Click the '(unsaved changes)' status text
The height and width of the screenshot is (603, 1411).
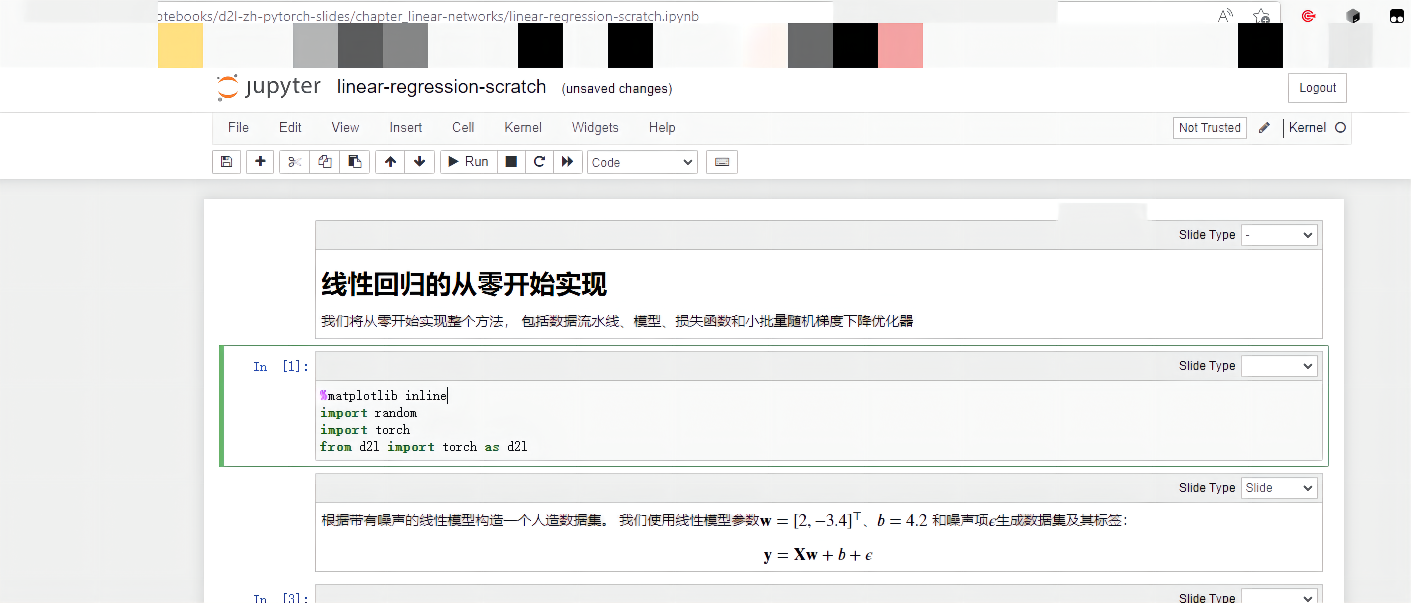click(x=617, y=89)
